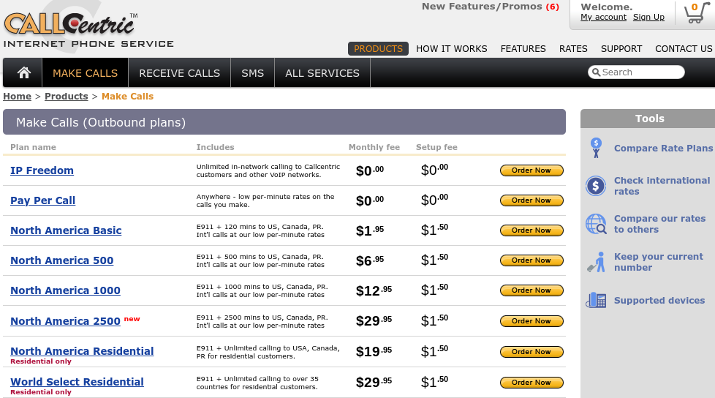Click the Compare Rate Plans person icon
Image resolution: width=715 pixels, height=398 pixels.
click(596, 148)
